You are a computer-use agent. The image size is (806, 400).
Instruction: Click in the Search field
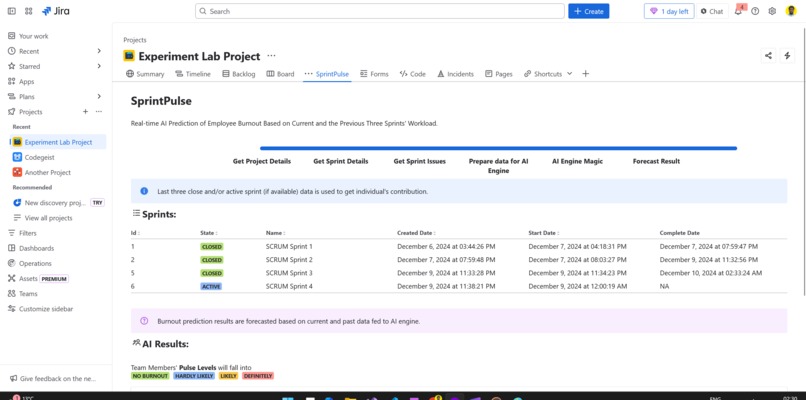(380, 11)
